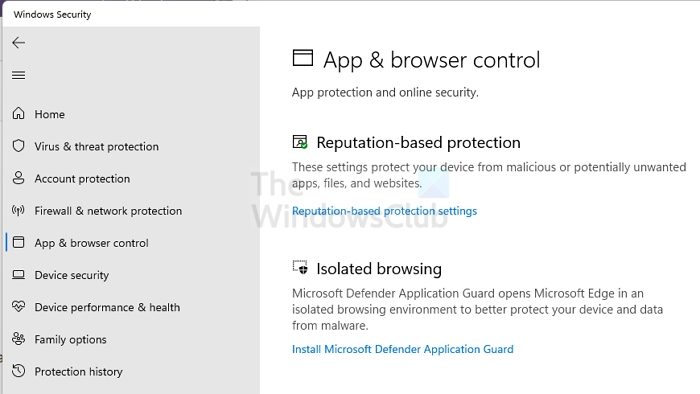Click 'App protection and online security.' text

click(385, 92)
